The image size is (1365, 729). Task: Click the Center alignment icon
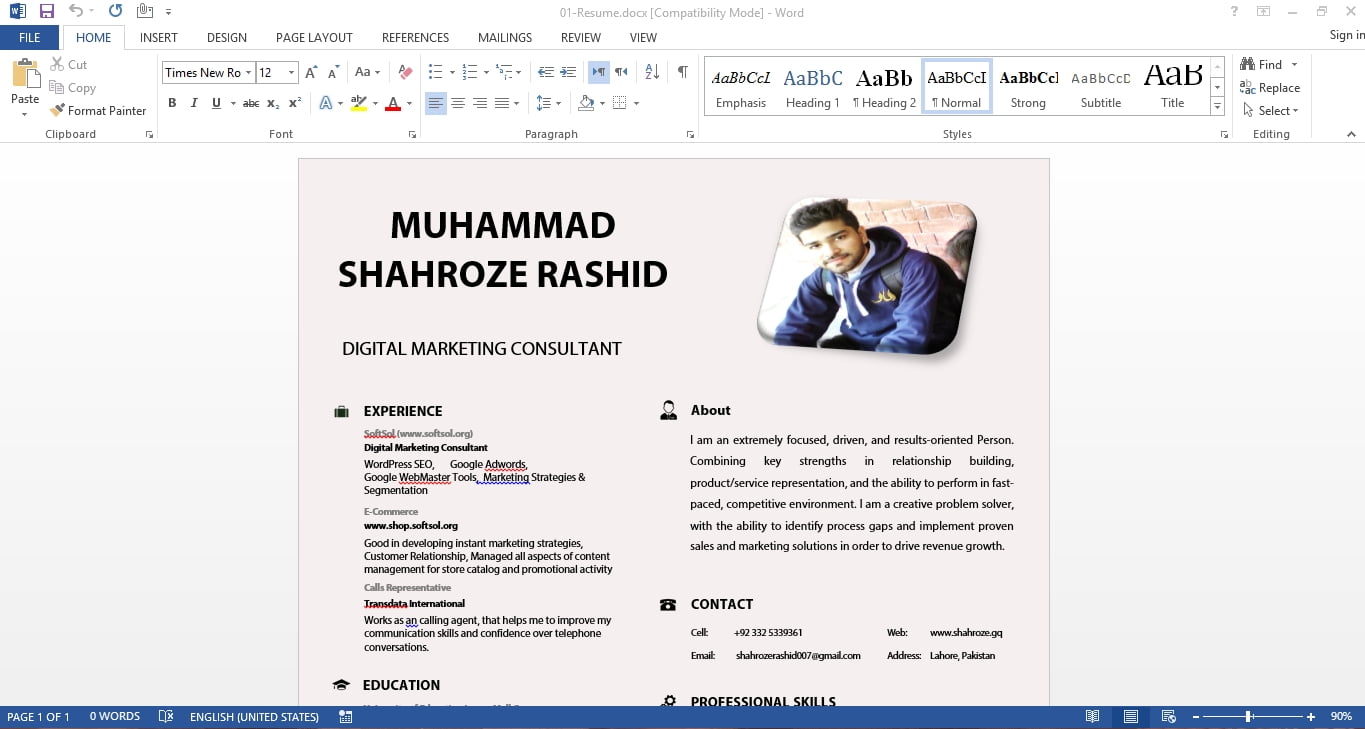(x=458, y=103)
